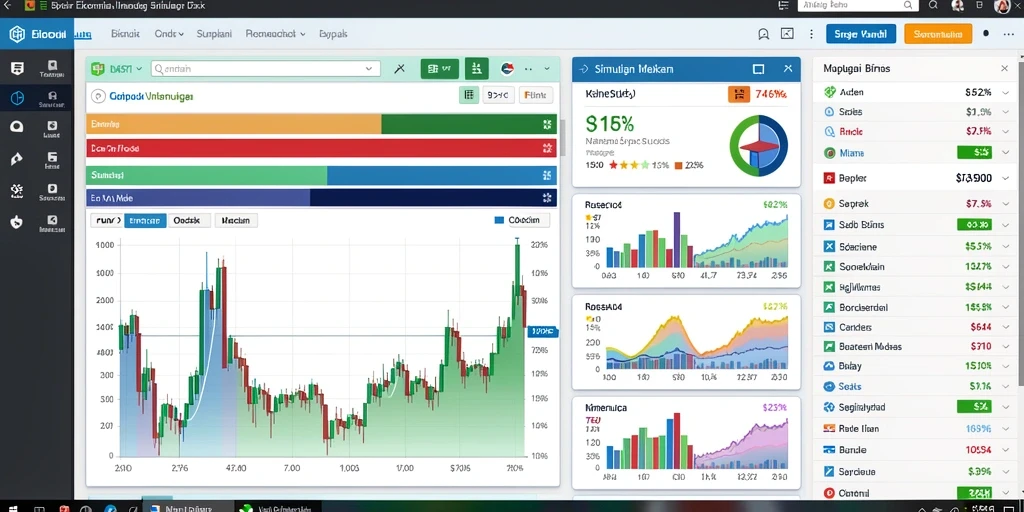Open the DASTI dropdown in chart toolbar
This screenshot has height=512, width=1024.
point(118,68)
